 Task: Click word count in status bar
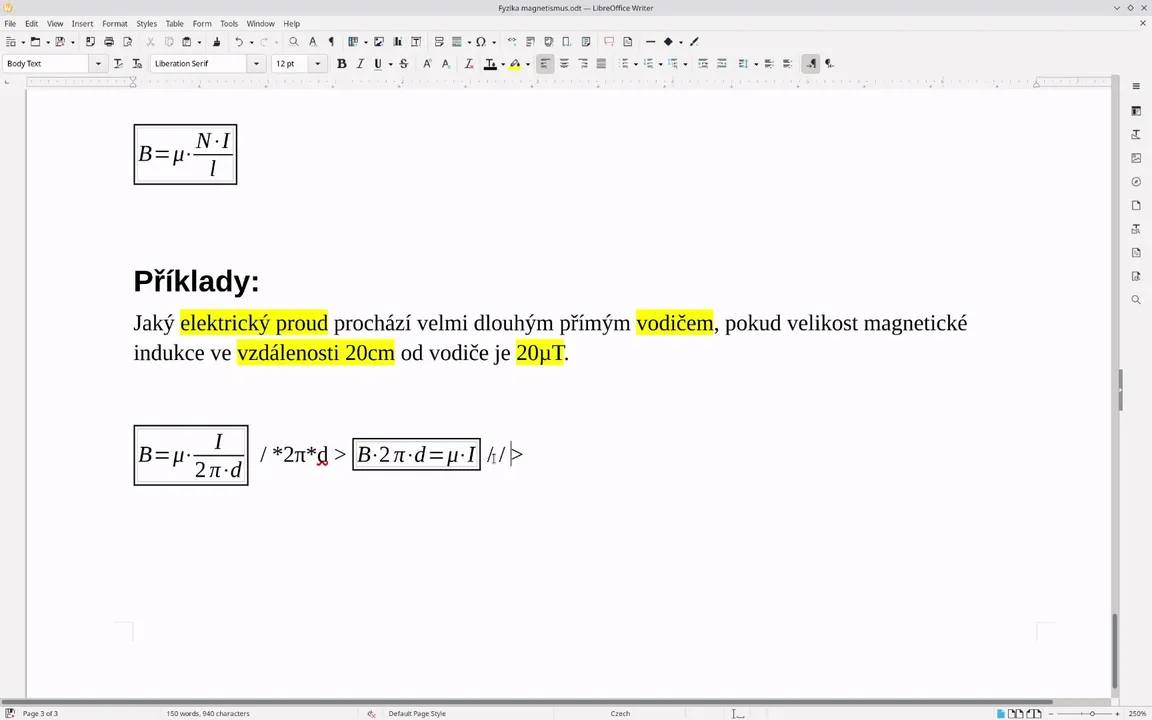coord(208,713)
